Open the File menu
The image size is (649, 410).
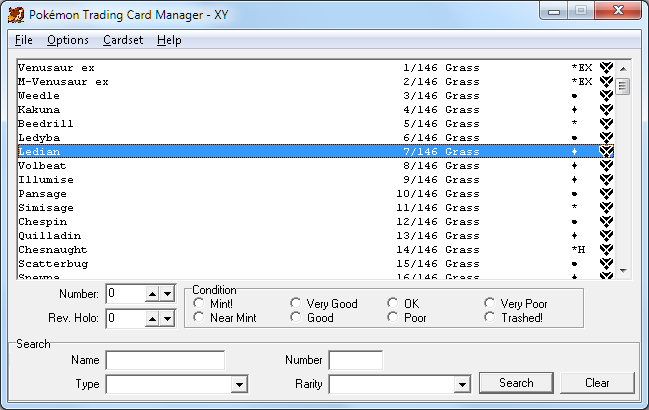tap(24, 40)
